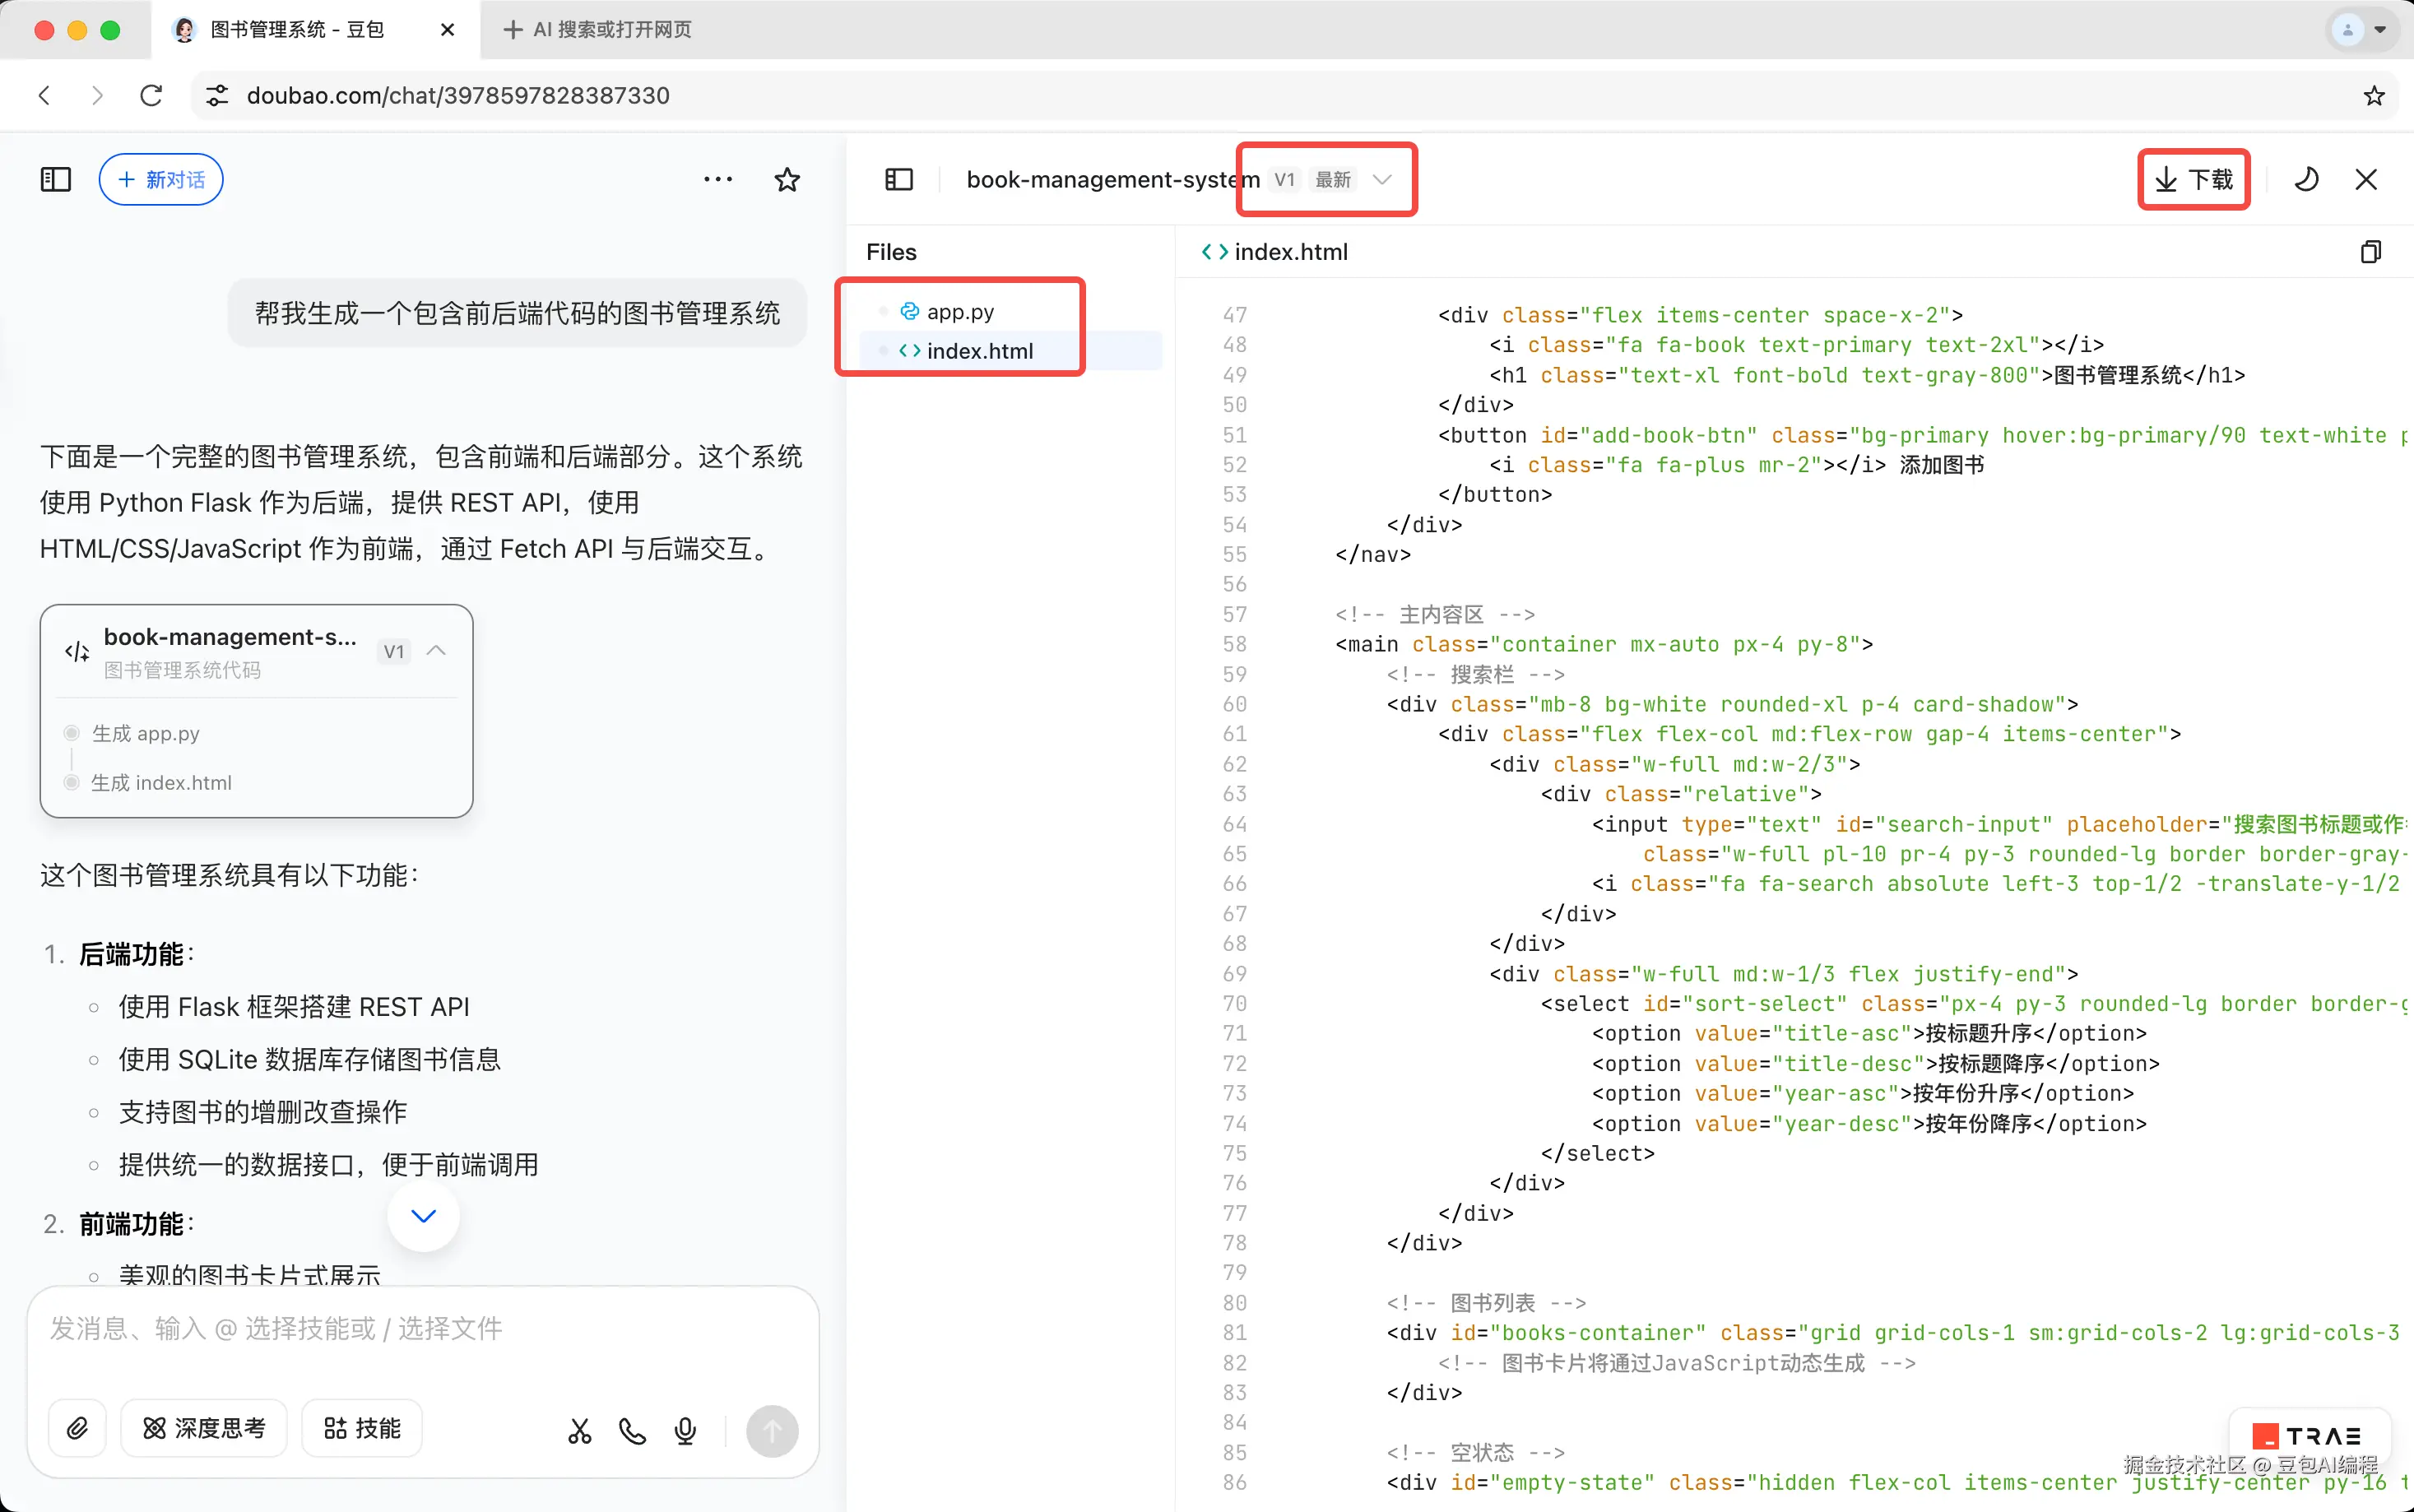Click the scissors screenshot icon
Screen dimensions: 2414x1512
pos(580,1431)
